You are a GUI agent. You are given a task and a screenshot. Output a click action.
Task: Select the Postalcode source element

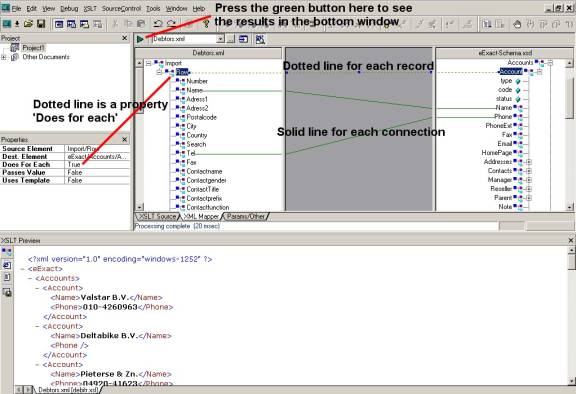tap(201, 117)
